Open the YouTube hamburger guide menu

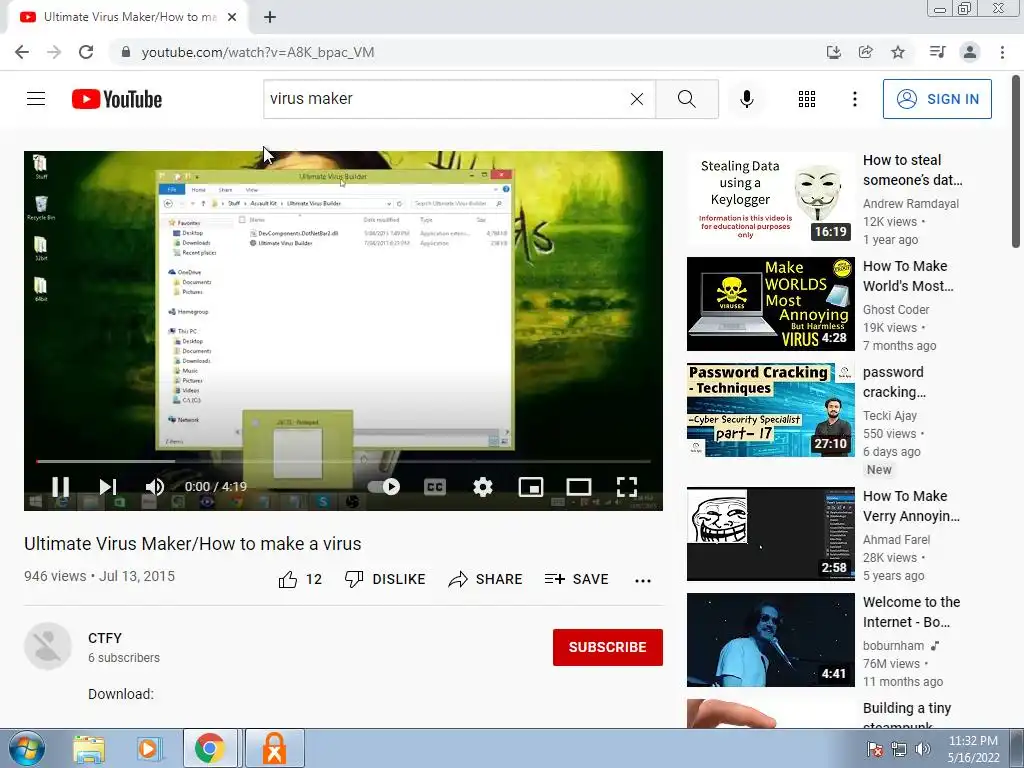click(x=36, y=99)
